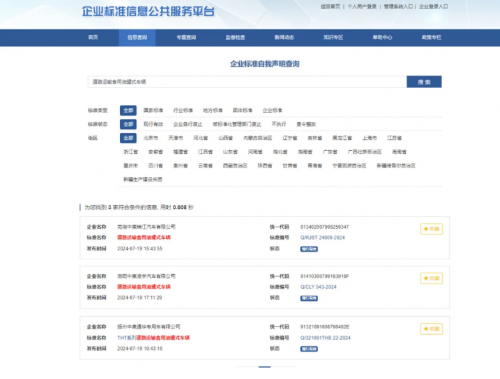
Task: Follow the 返回首页 link in the header
Action: coord(330,6)
